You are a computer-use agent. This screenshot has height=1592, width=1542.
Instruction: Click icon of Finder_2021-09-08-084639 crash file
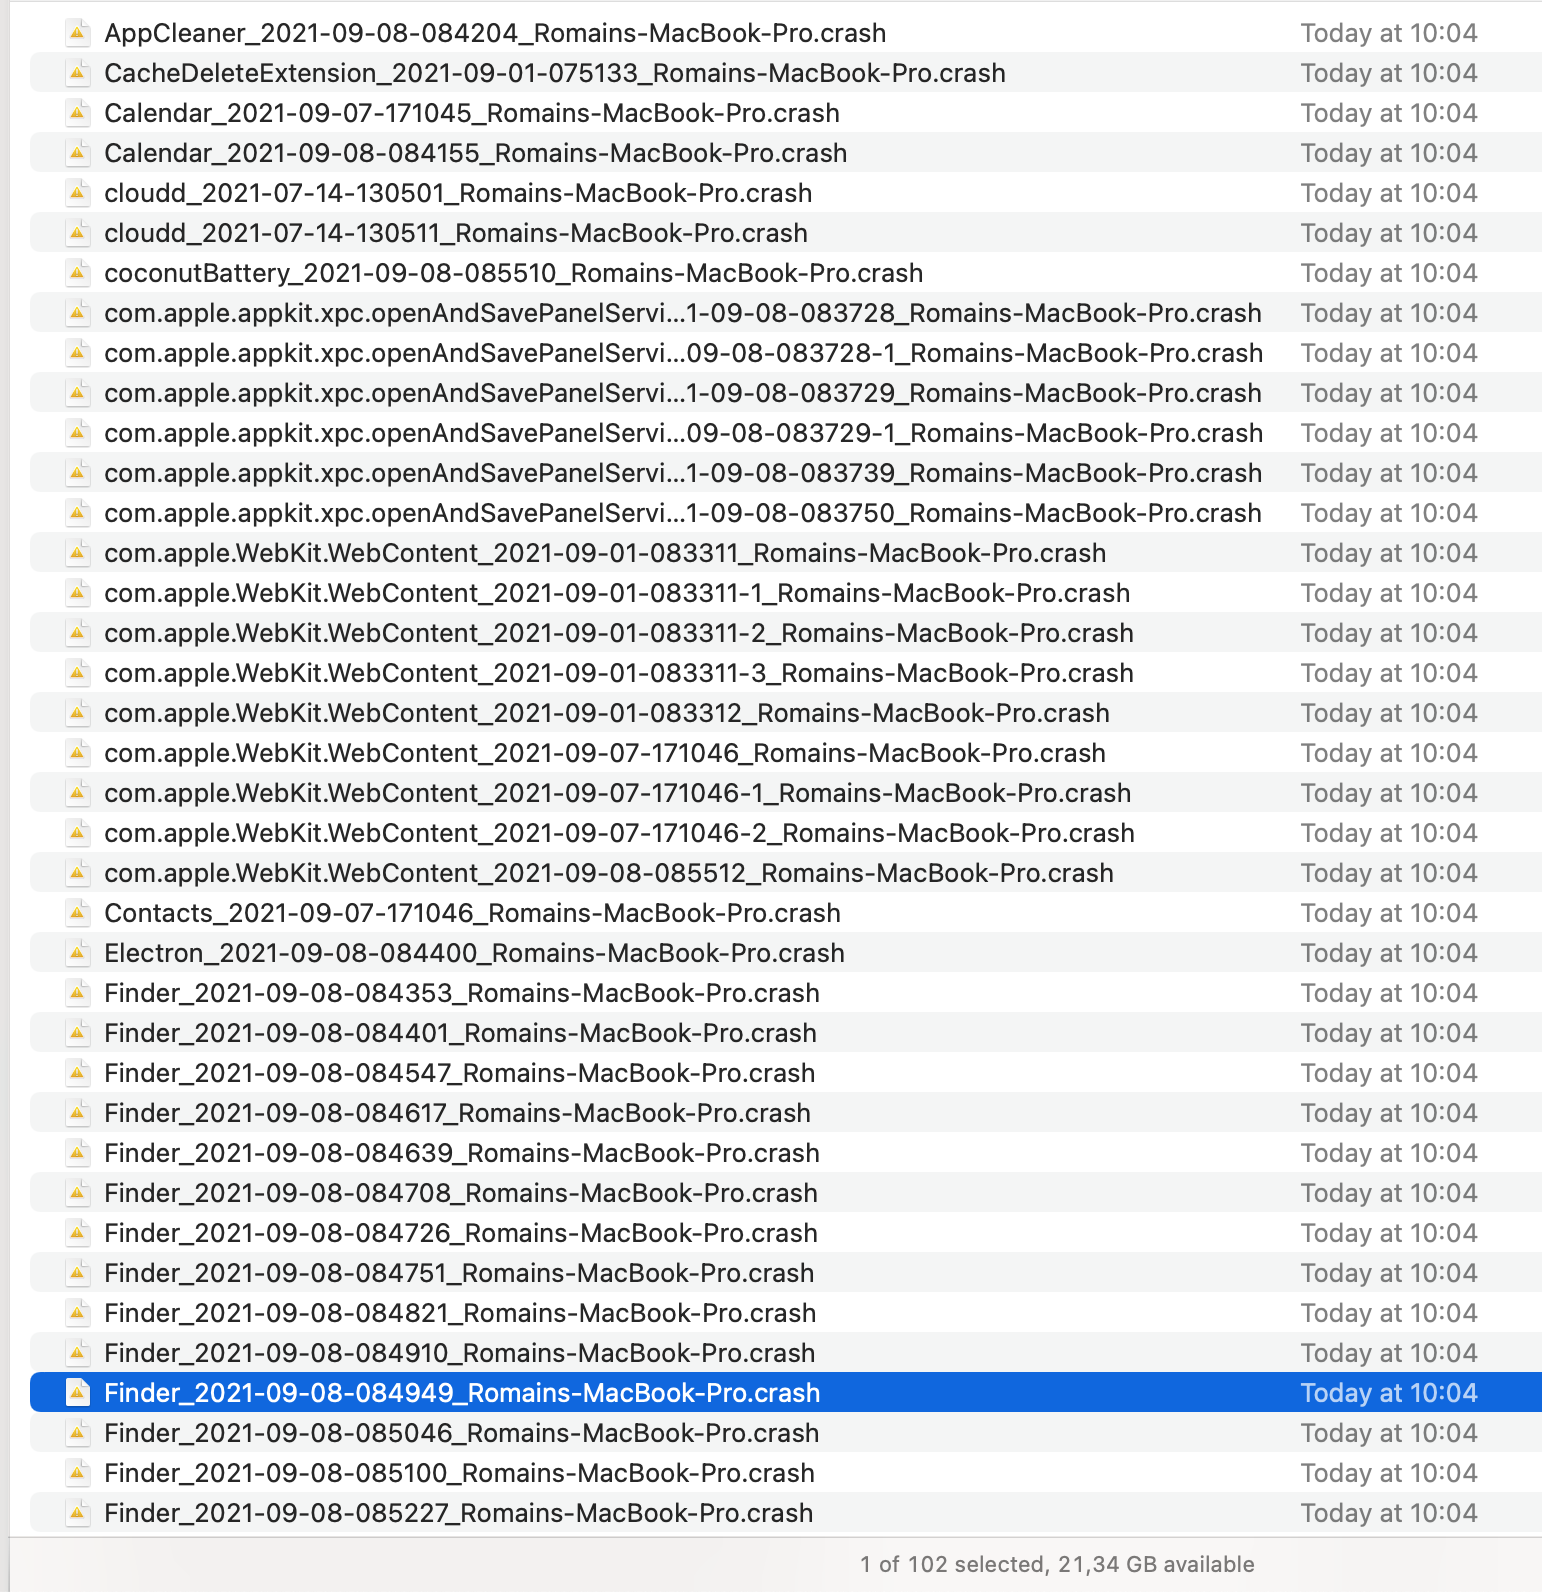click(77, 1153)
